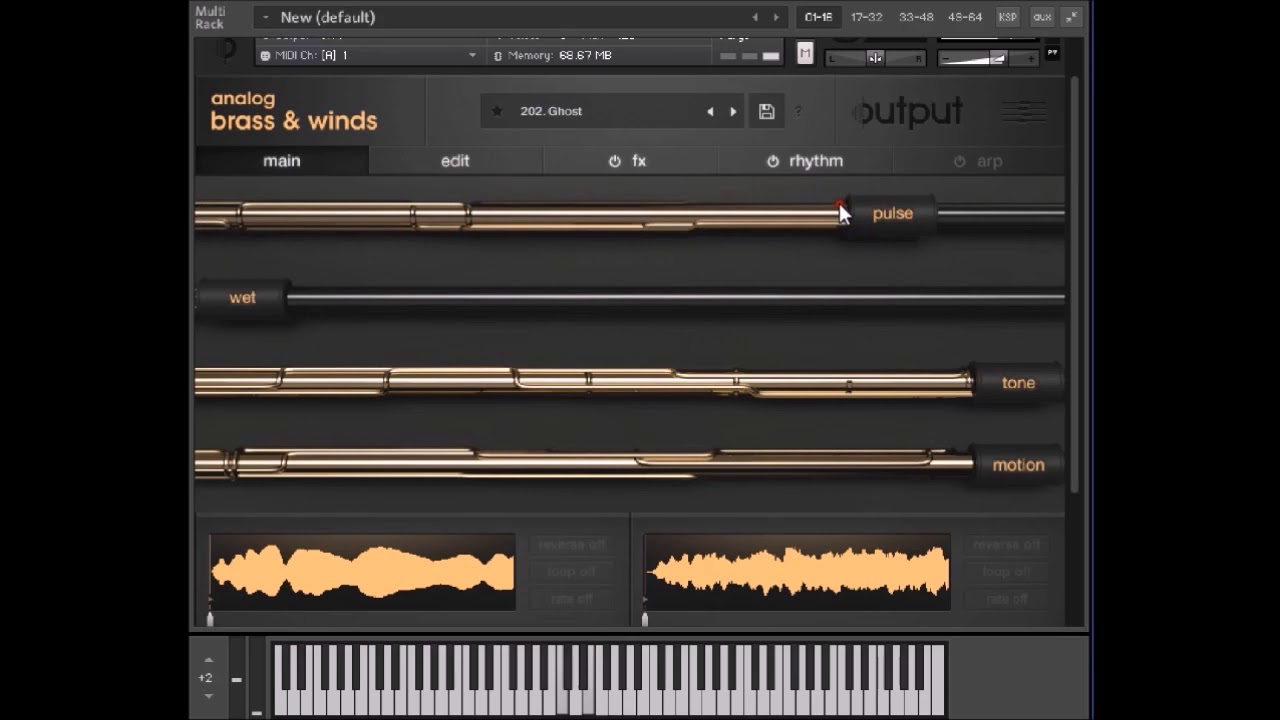This screenshot has width=1280, height=720.
Task: Show the aux sends panel
Action: 1042,17
